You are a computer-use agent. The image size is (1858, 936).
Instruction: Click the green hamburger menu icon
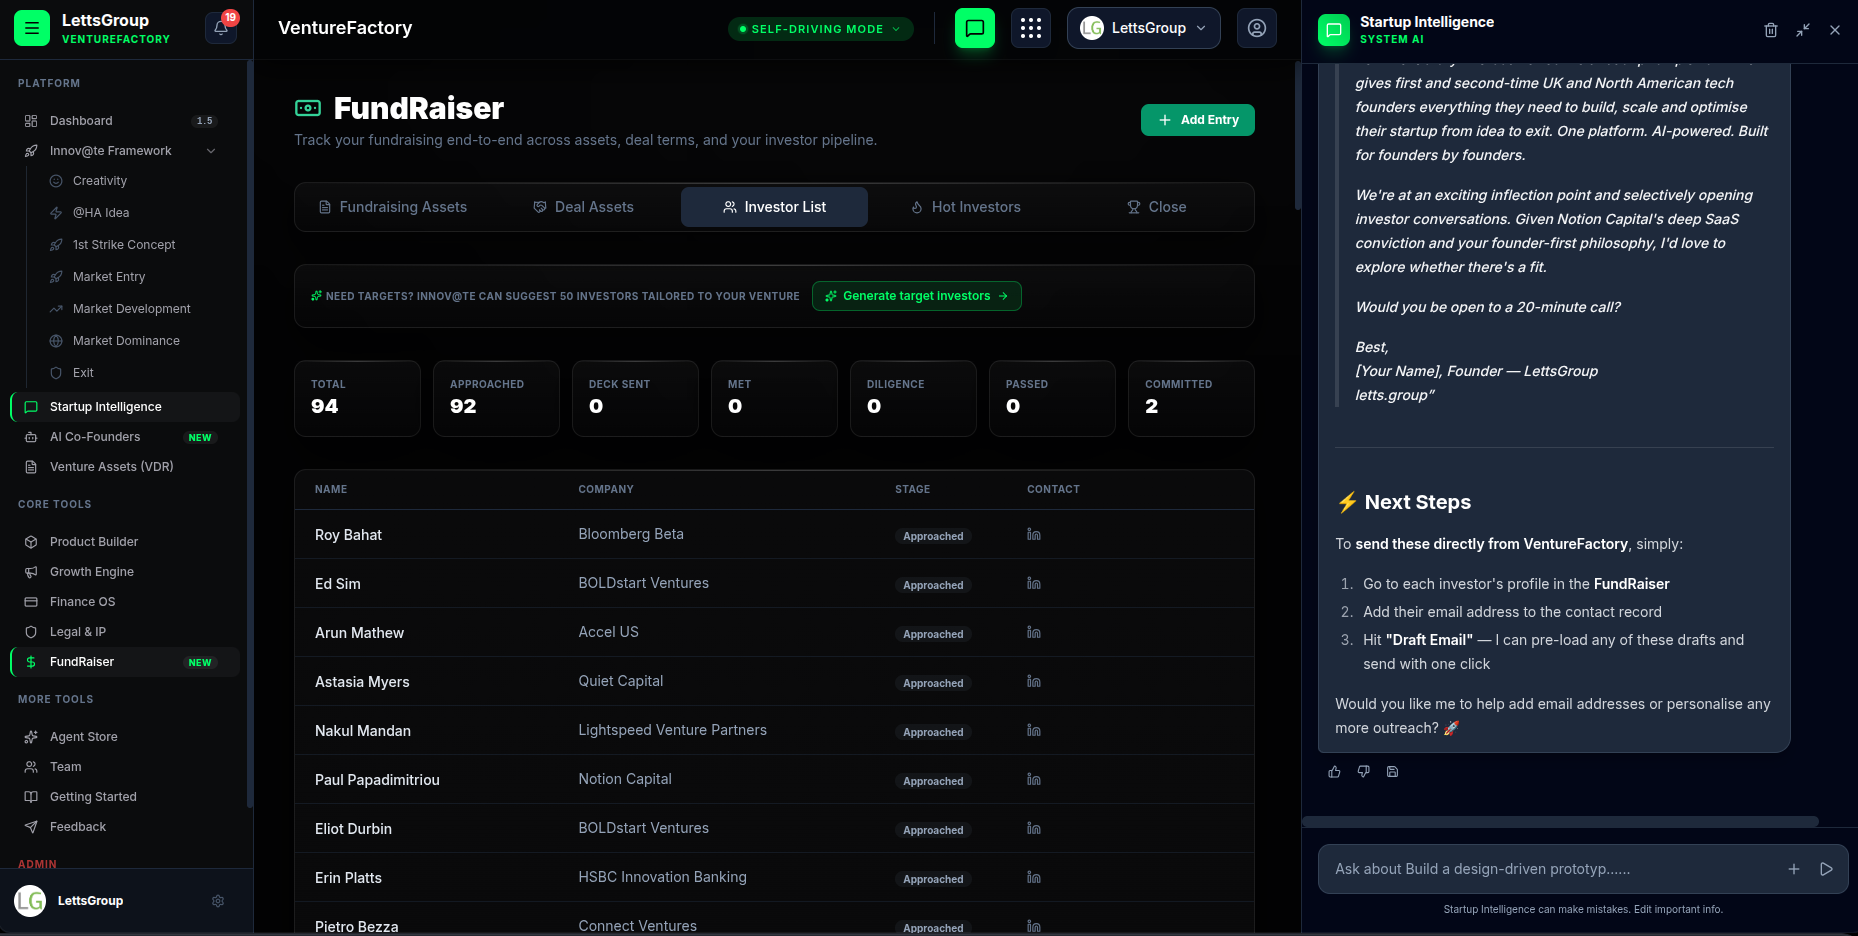tap(32, 28)
